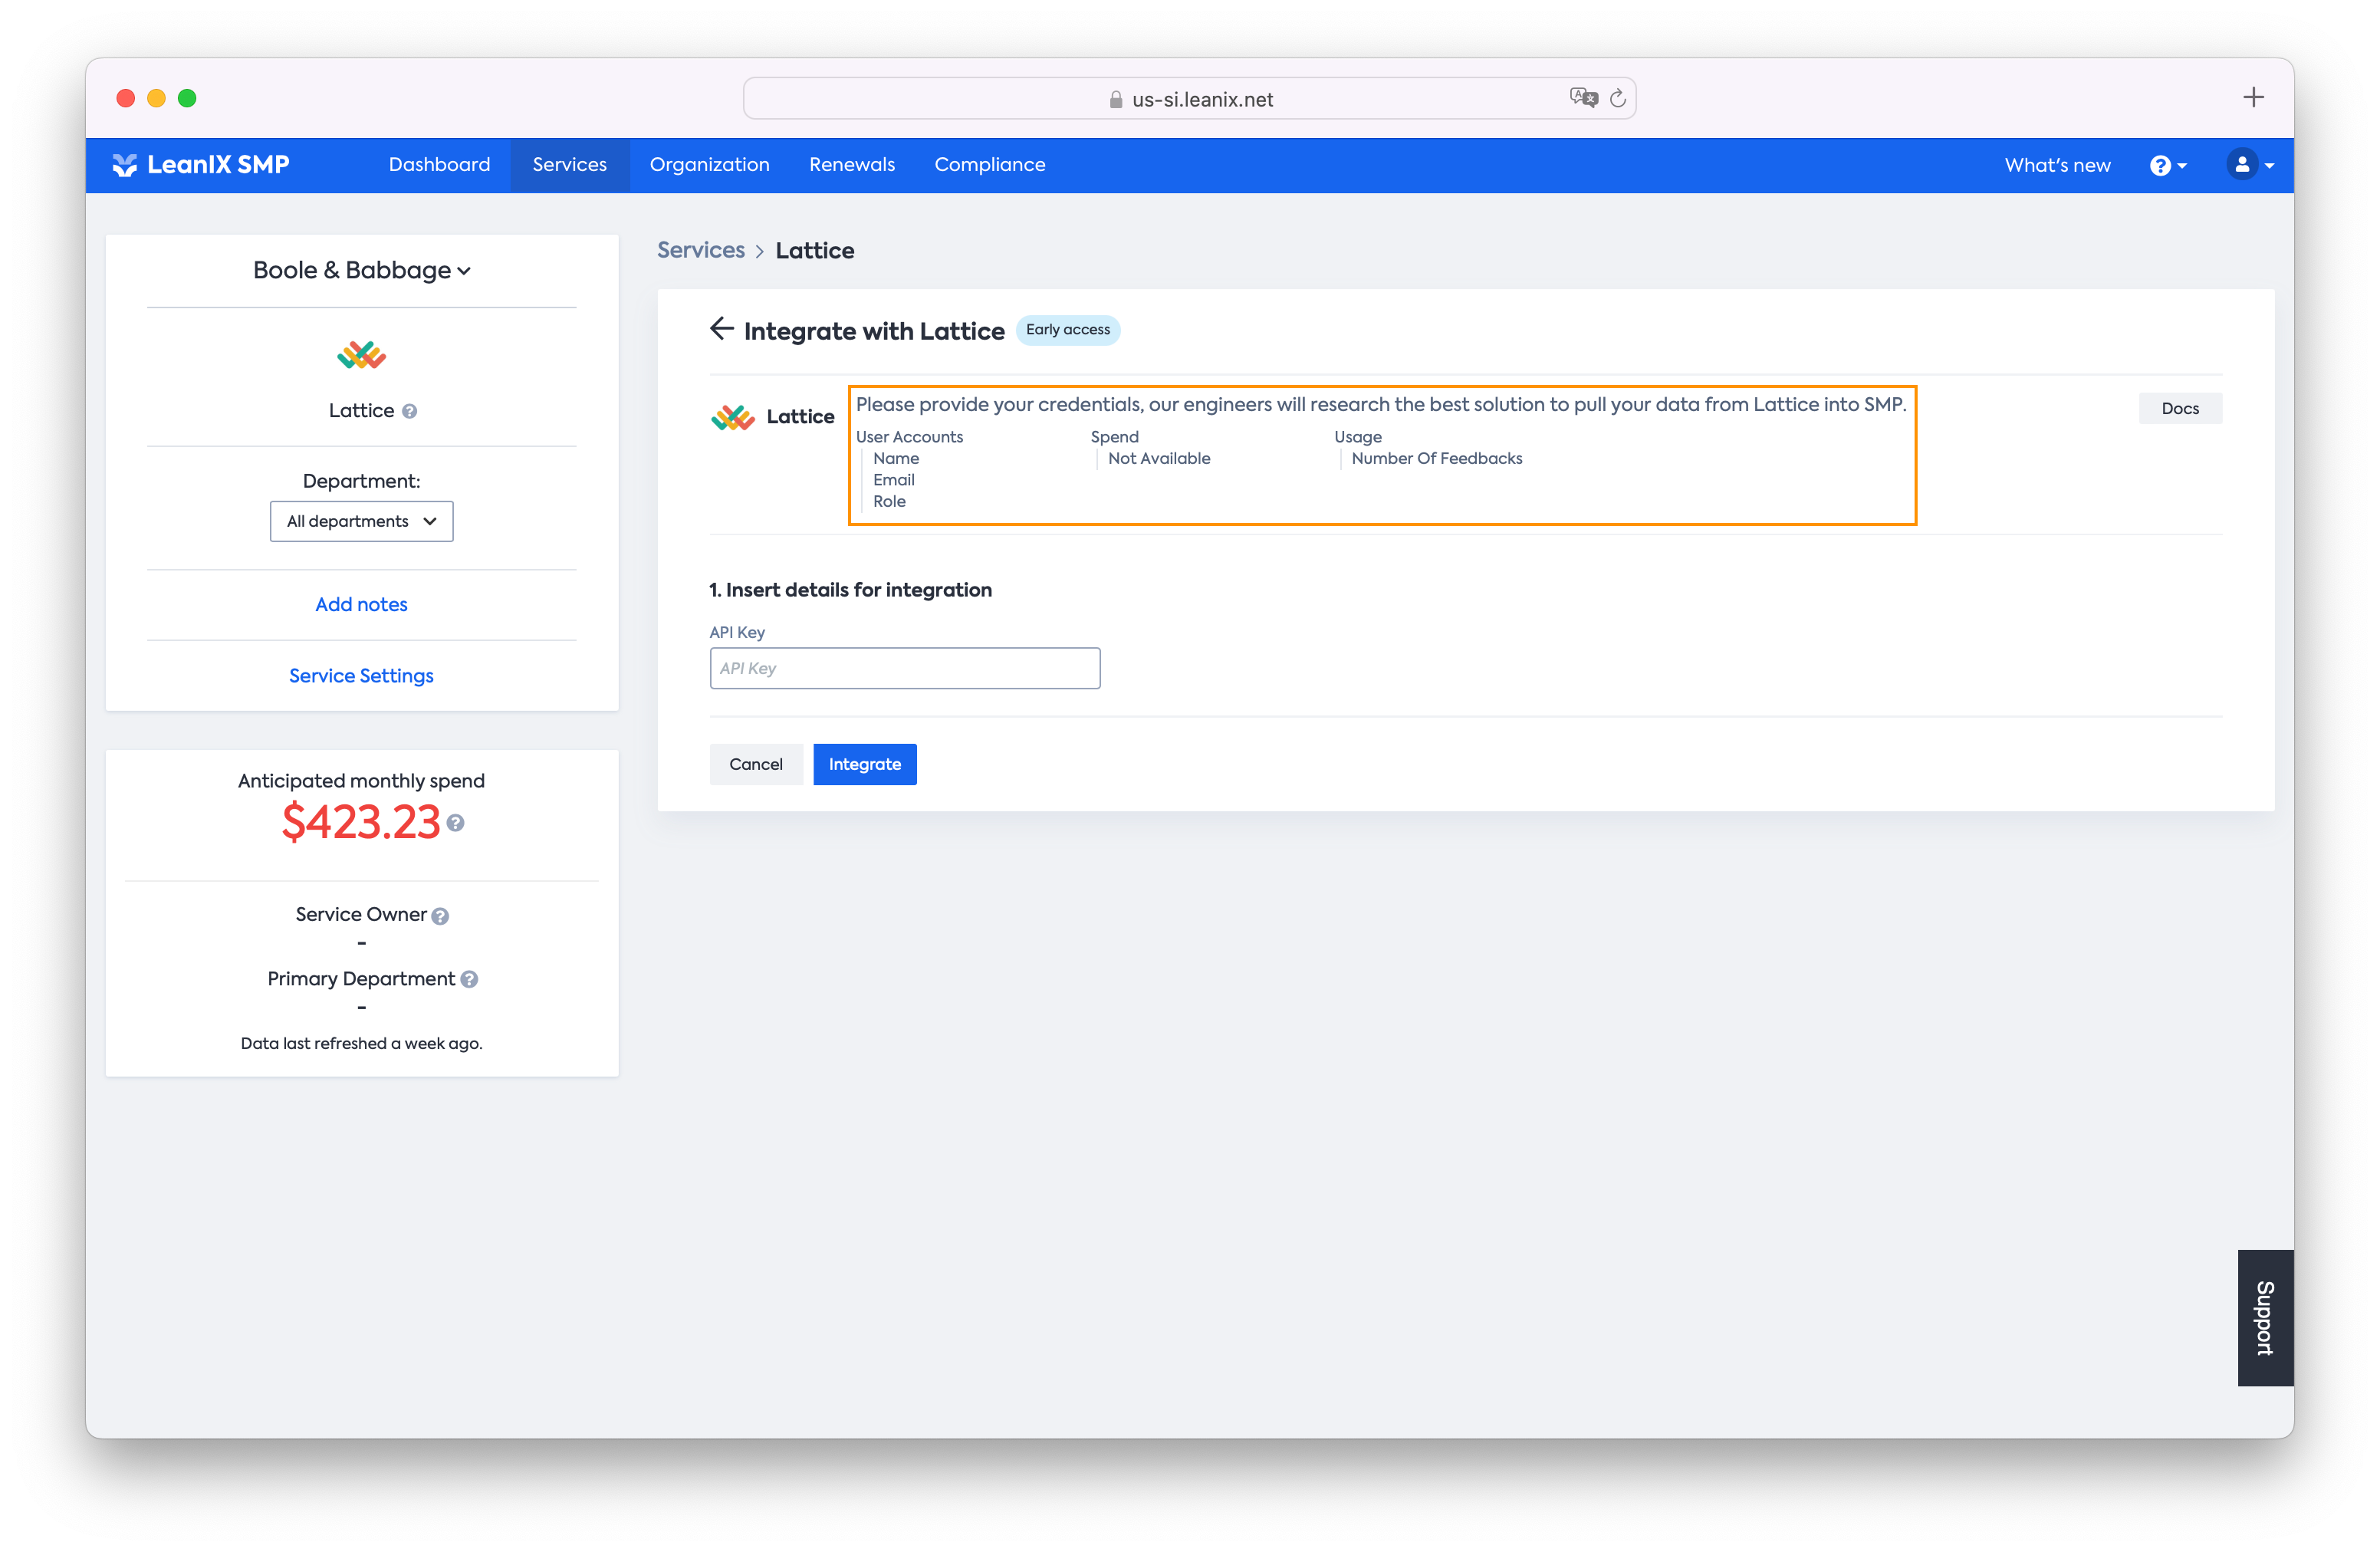Select the Services tab
The height and width of the screenshot is (1552, 2380).
(570, 165)
